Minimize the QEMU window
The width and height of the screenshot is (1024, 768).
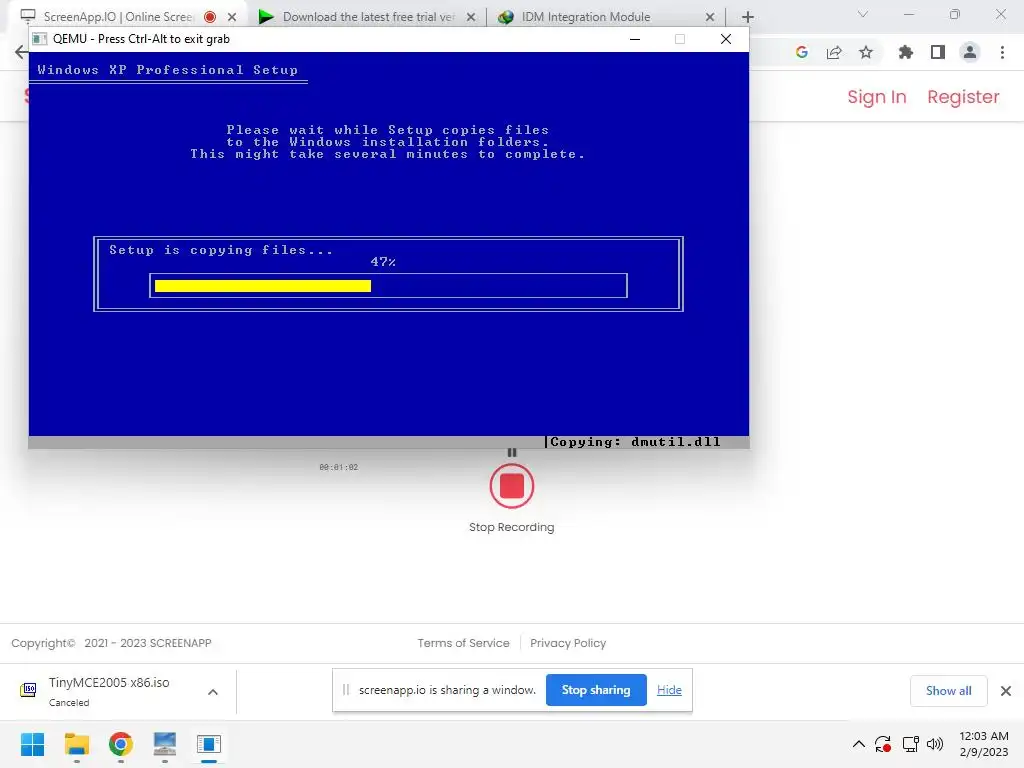pyautogui.click(x=635, y=39)
